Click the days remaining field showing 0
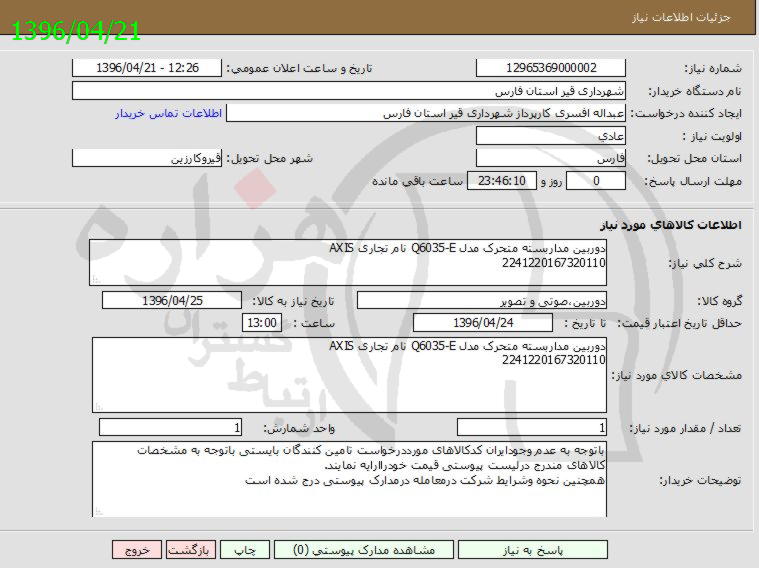 click(596, 181)
